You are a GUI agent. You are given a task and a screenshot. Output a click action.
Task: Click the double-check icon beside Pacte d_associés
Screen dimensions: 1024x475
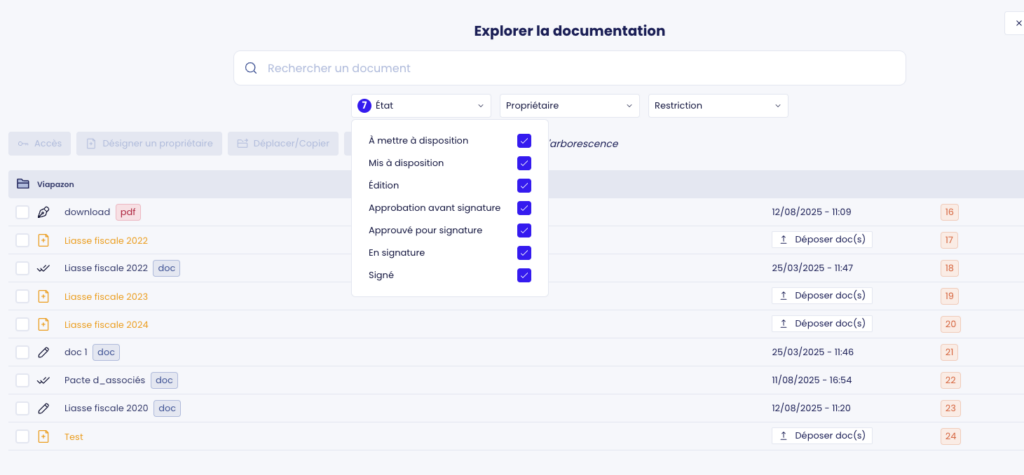pyautogui.click(x=43, y=380)
